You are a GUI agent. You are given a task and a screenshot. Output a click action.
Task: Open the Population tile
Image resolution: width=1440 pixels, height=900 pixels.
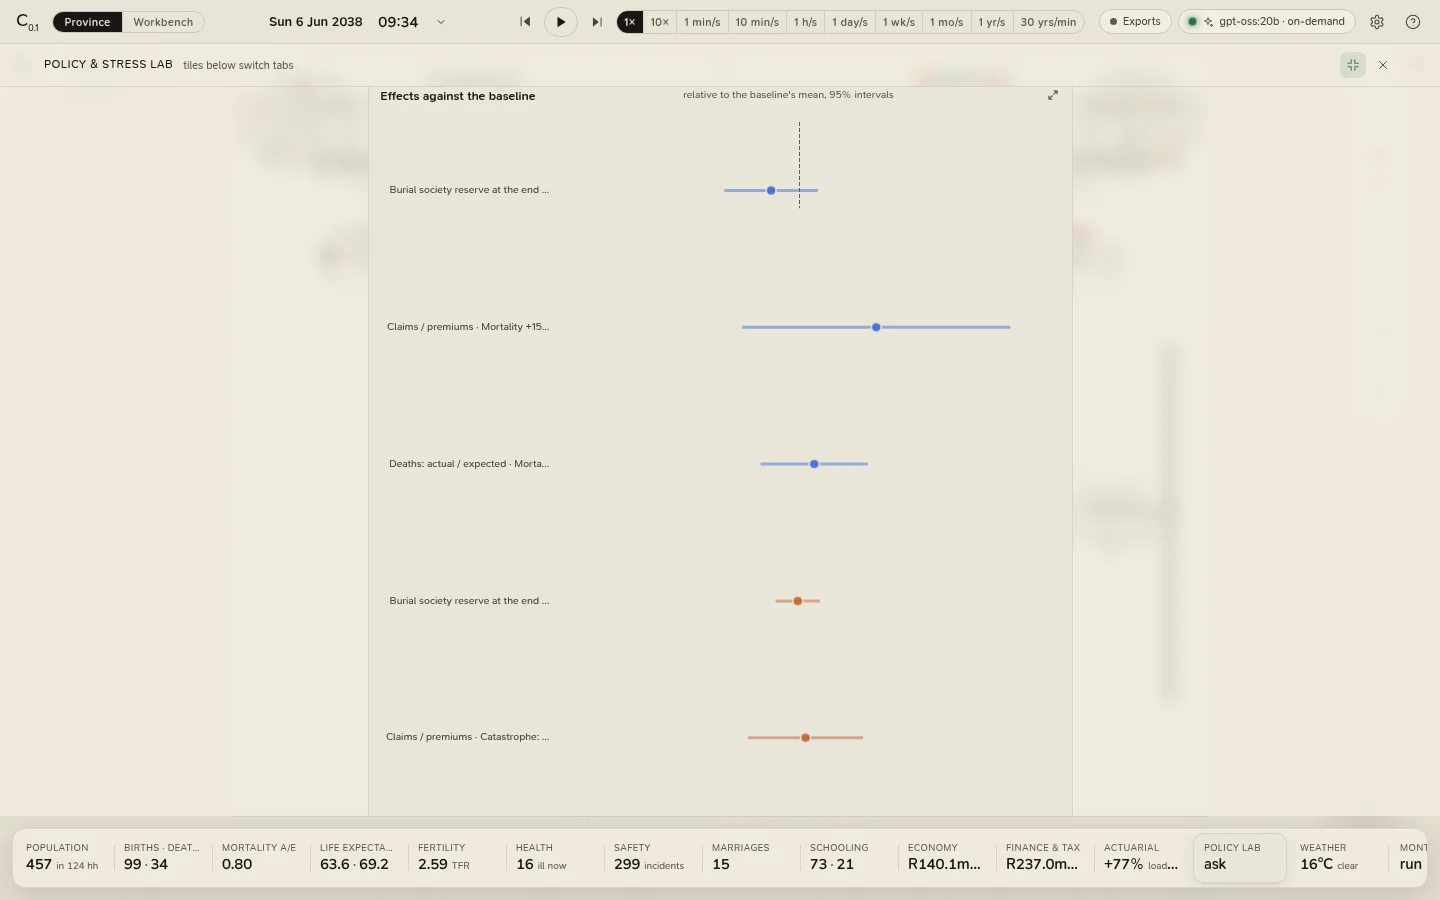[x=63, y=857]
